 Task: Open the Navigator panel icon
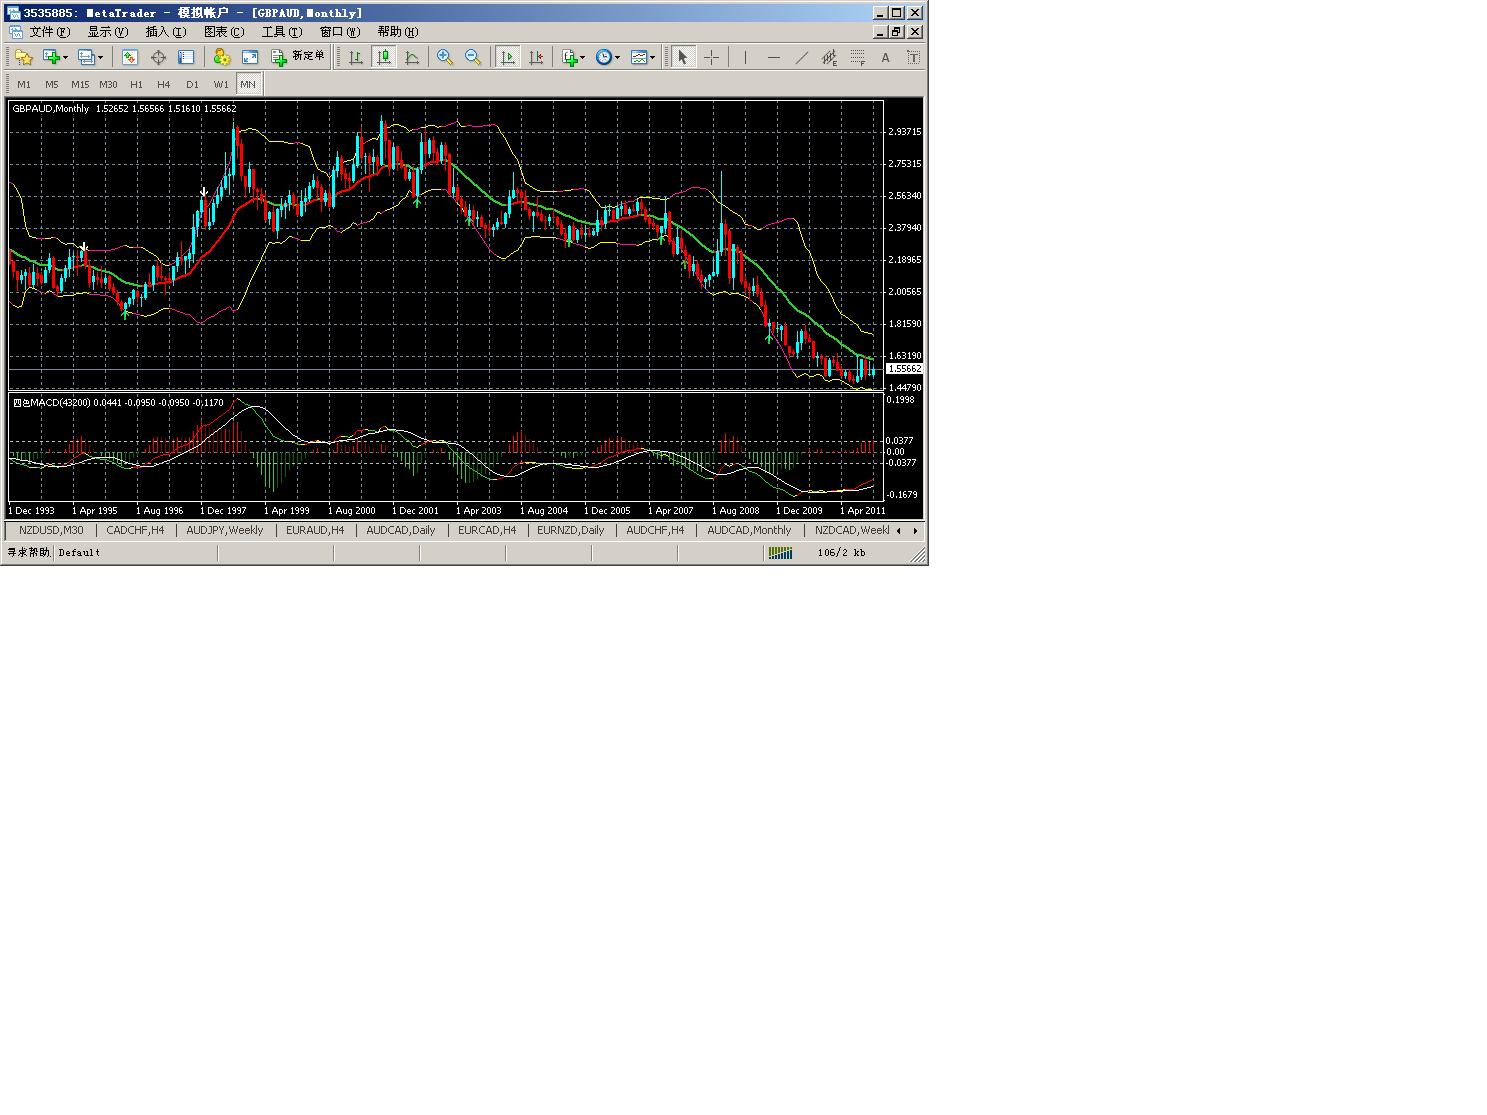point(186,58)
